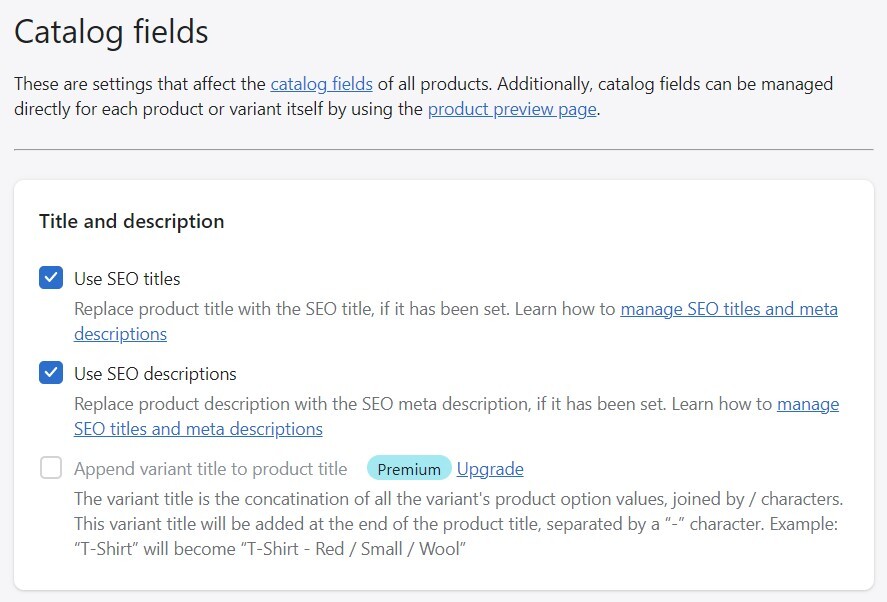Screen dimensions: 887x602
Task: Click the T-Shirt example text
Action: pos(270,549)
